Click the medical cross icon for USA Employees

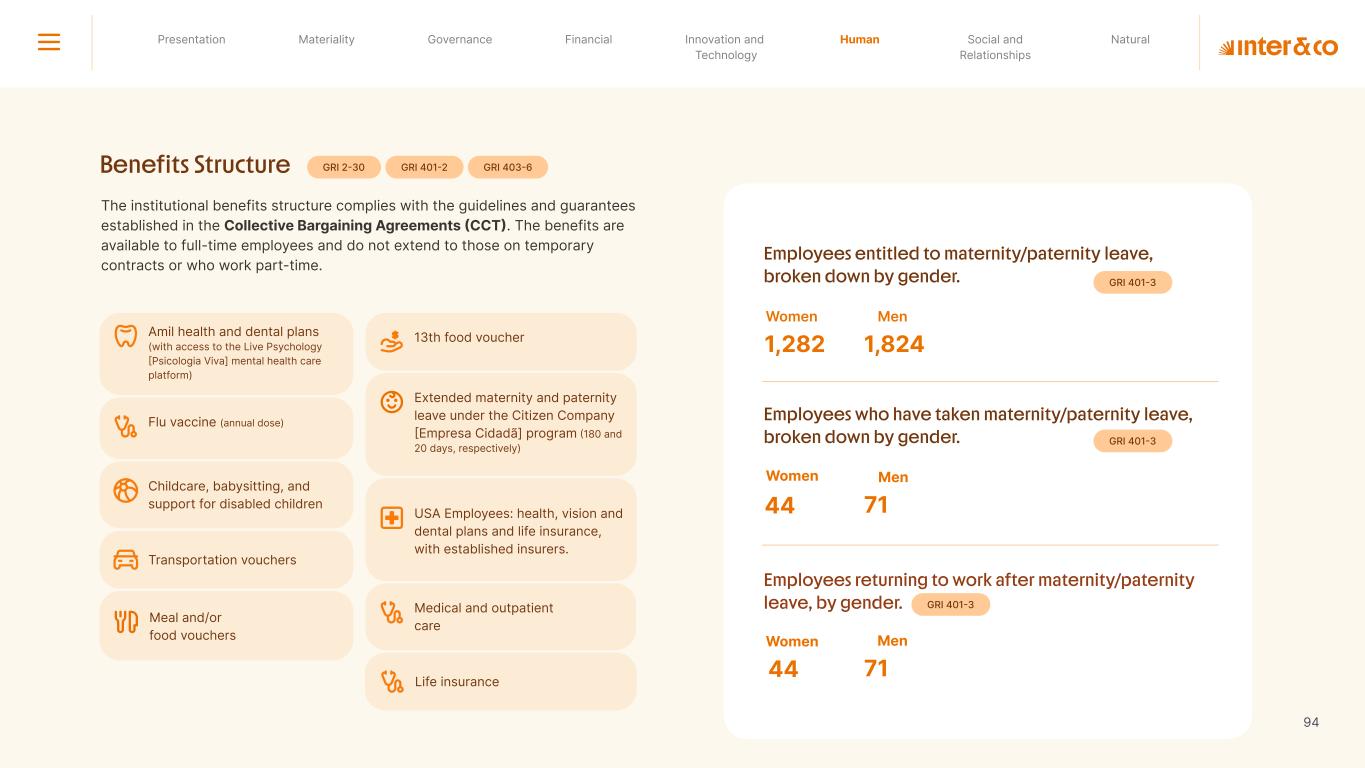[x=392, y=518]
